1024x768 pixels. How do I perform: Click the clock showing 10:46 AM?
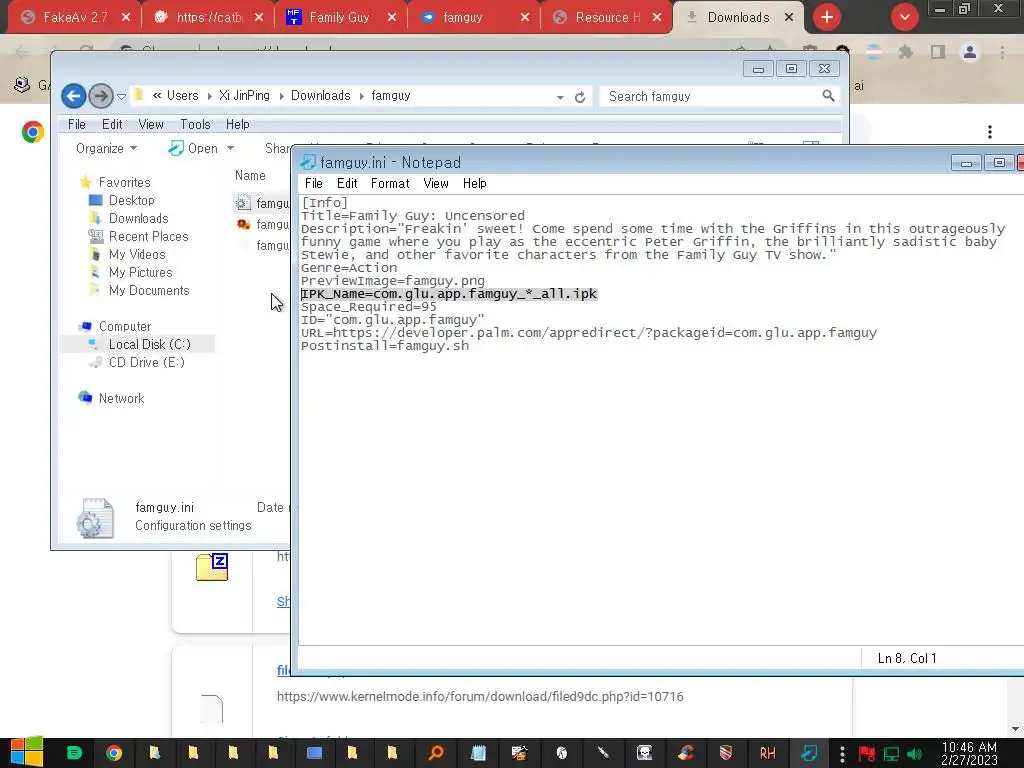(x=969, y=747)
